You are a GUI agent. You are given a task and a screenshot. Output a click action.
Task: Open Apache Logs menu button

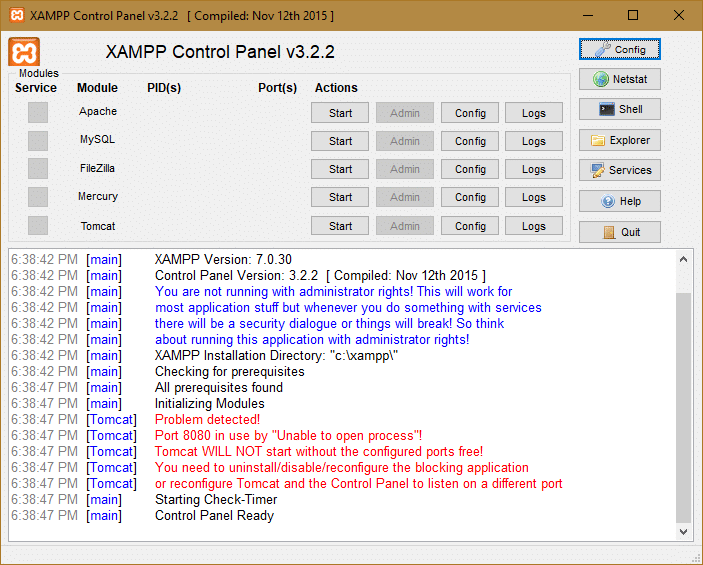tap(534, 113)
